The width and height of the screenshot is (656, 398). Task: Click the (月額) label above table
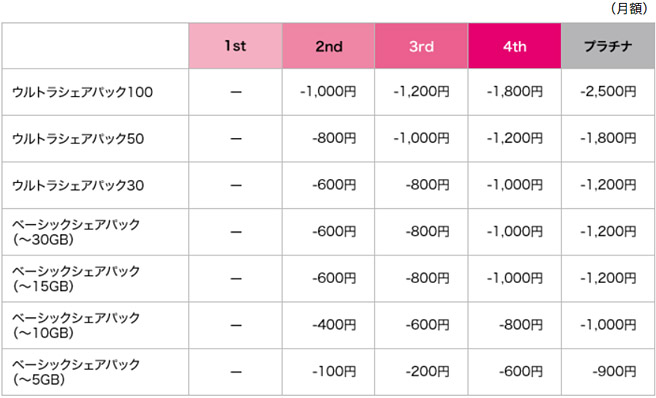(629, 8)
